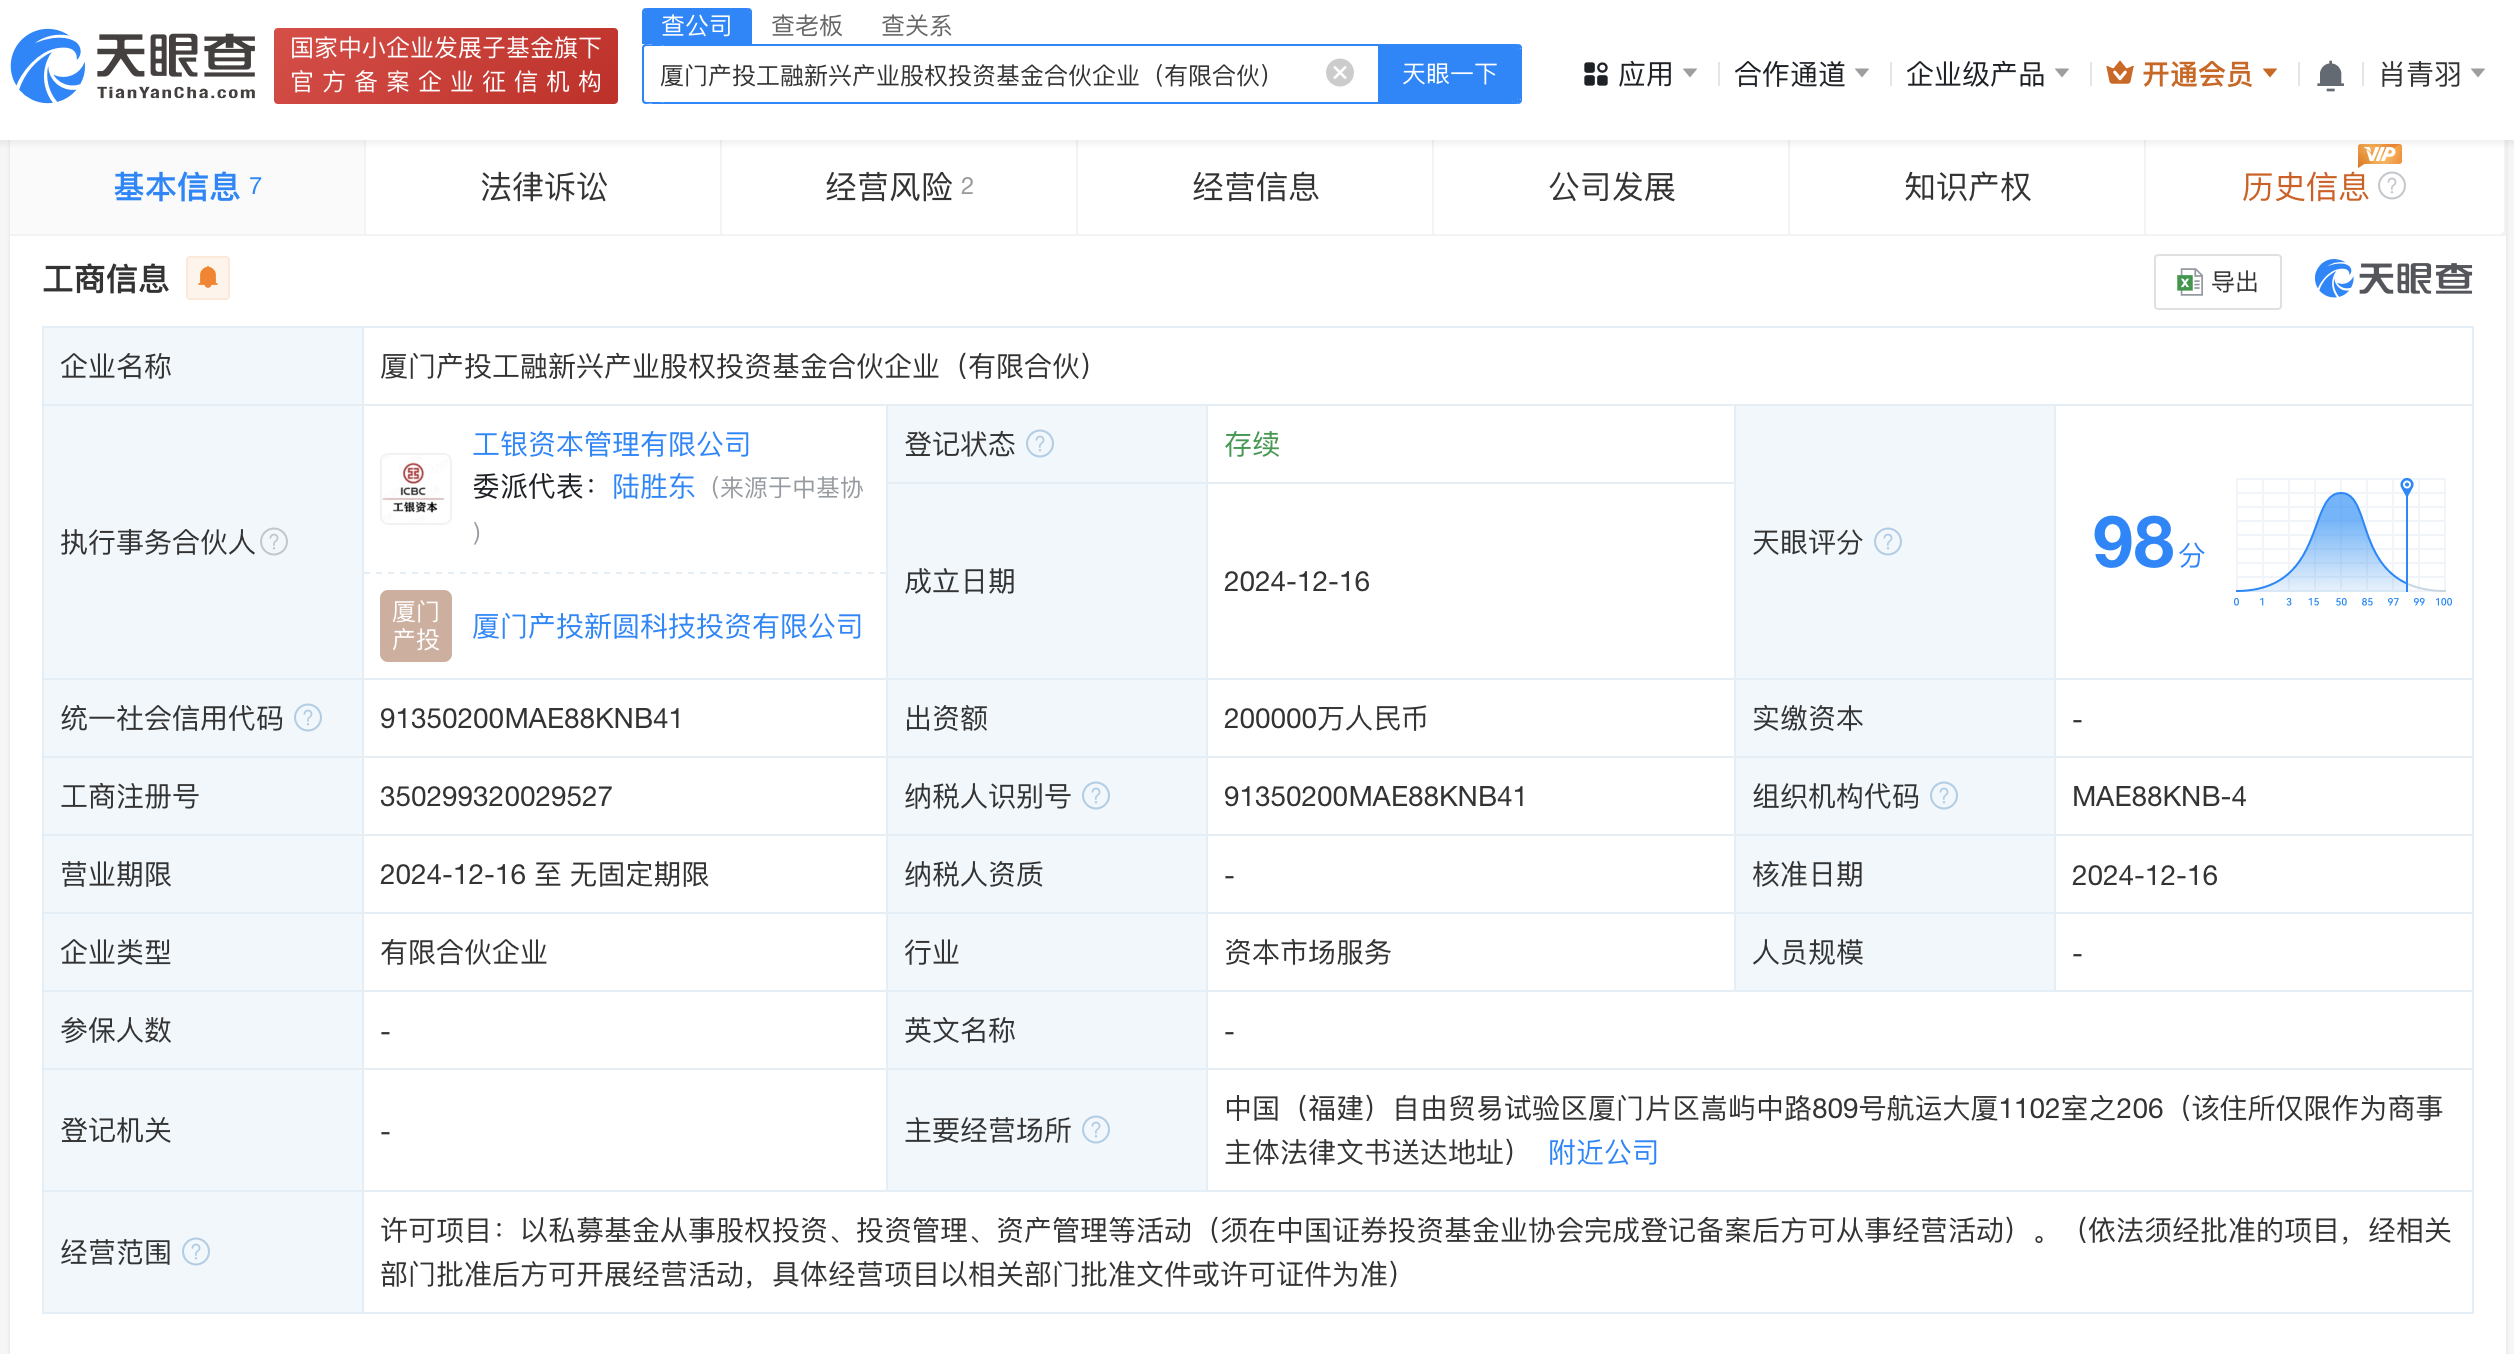Click help icon beside 登记状态

[1040, 444]
